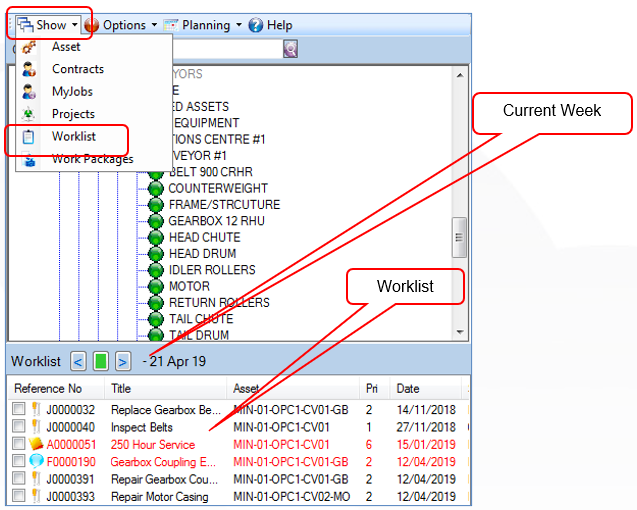Sort by Asset column header
Image resolution: width=637 pixels, height=510 pixels.
click(293, 388)
